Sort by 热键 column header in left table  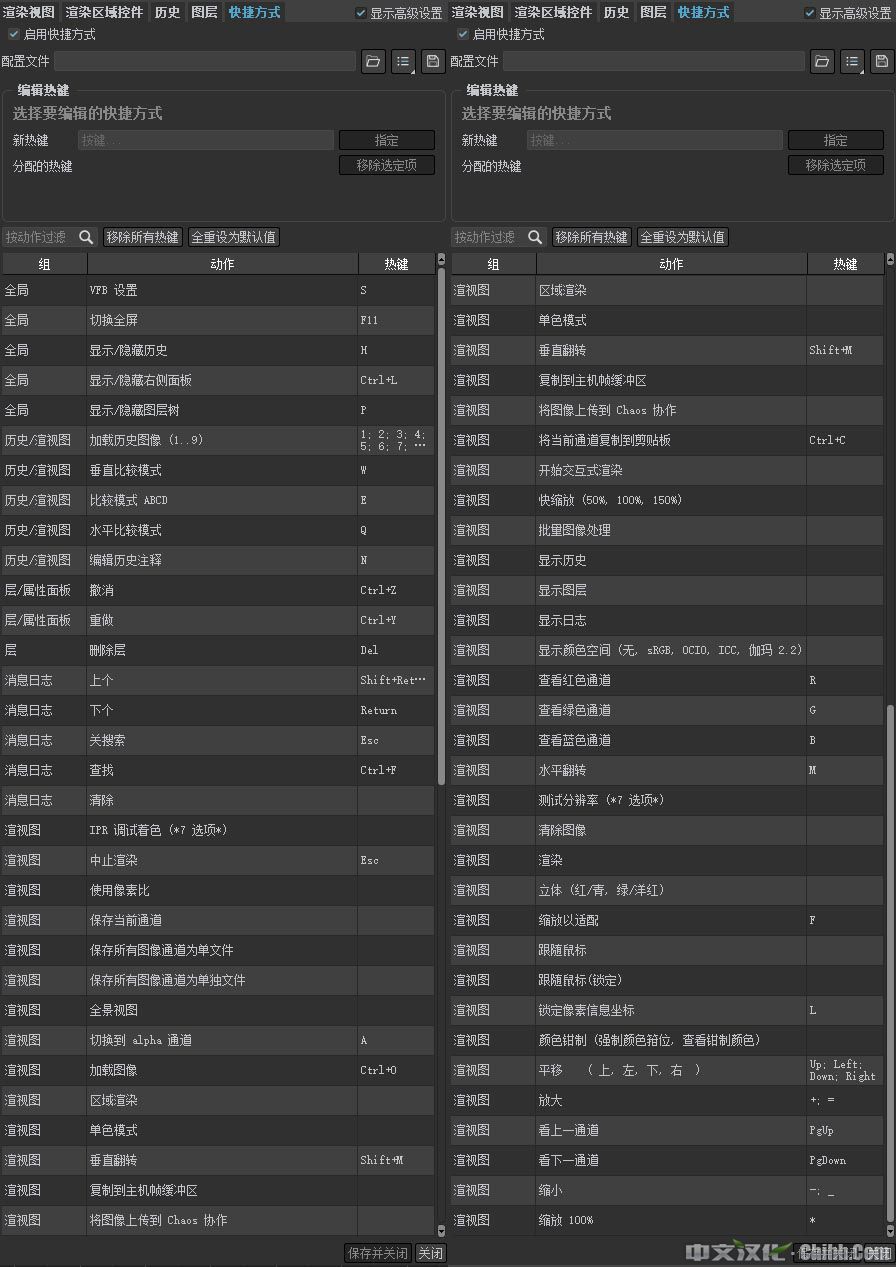click(x=396, y=264)
